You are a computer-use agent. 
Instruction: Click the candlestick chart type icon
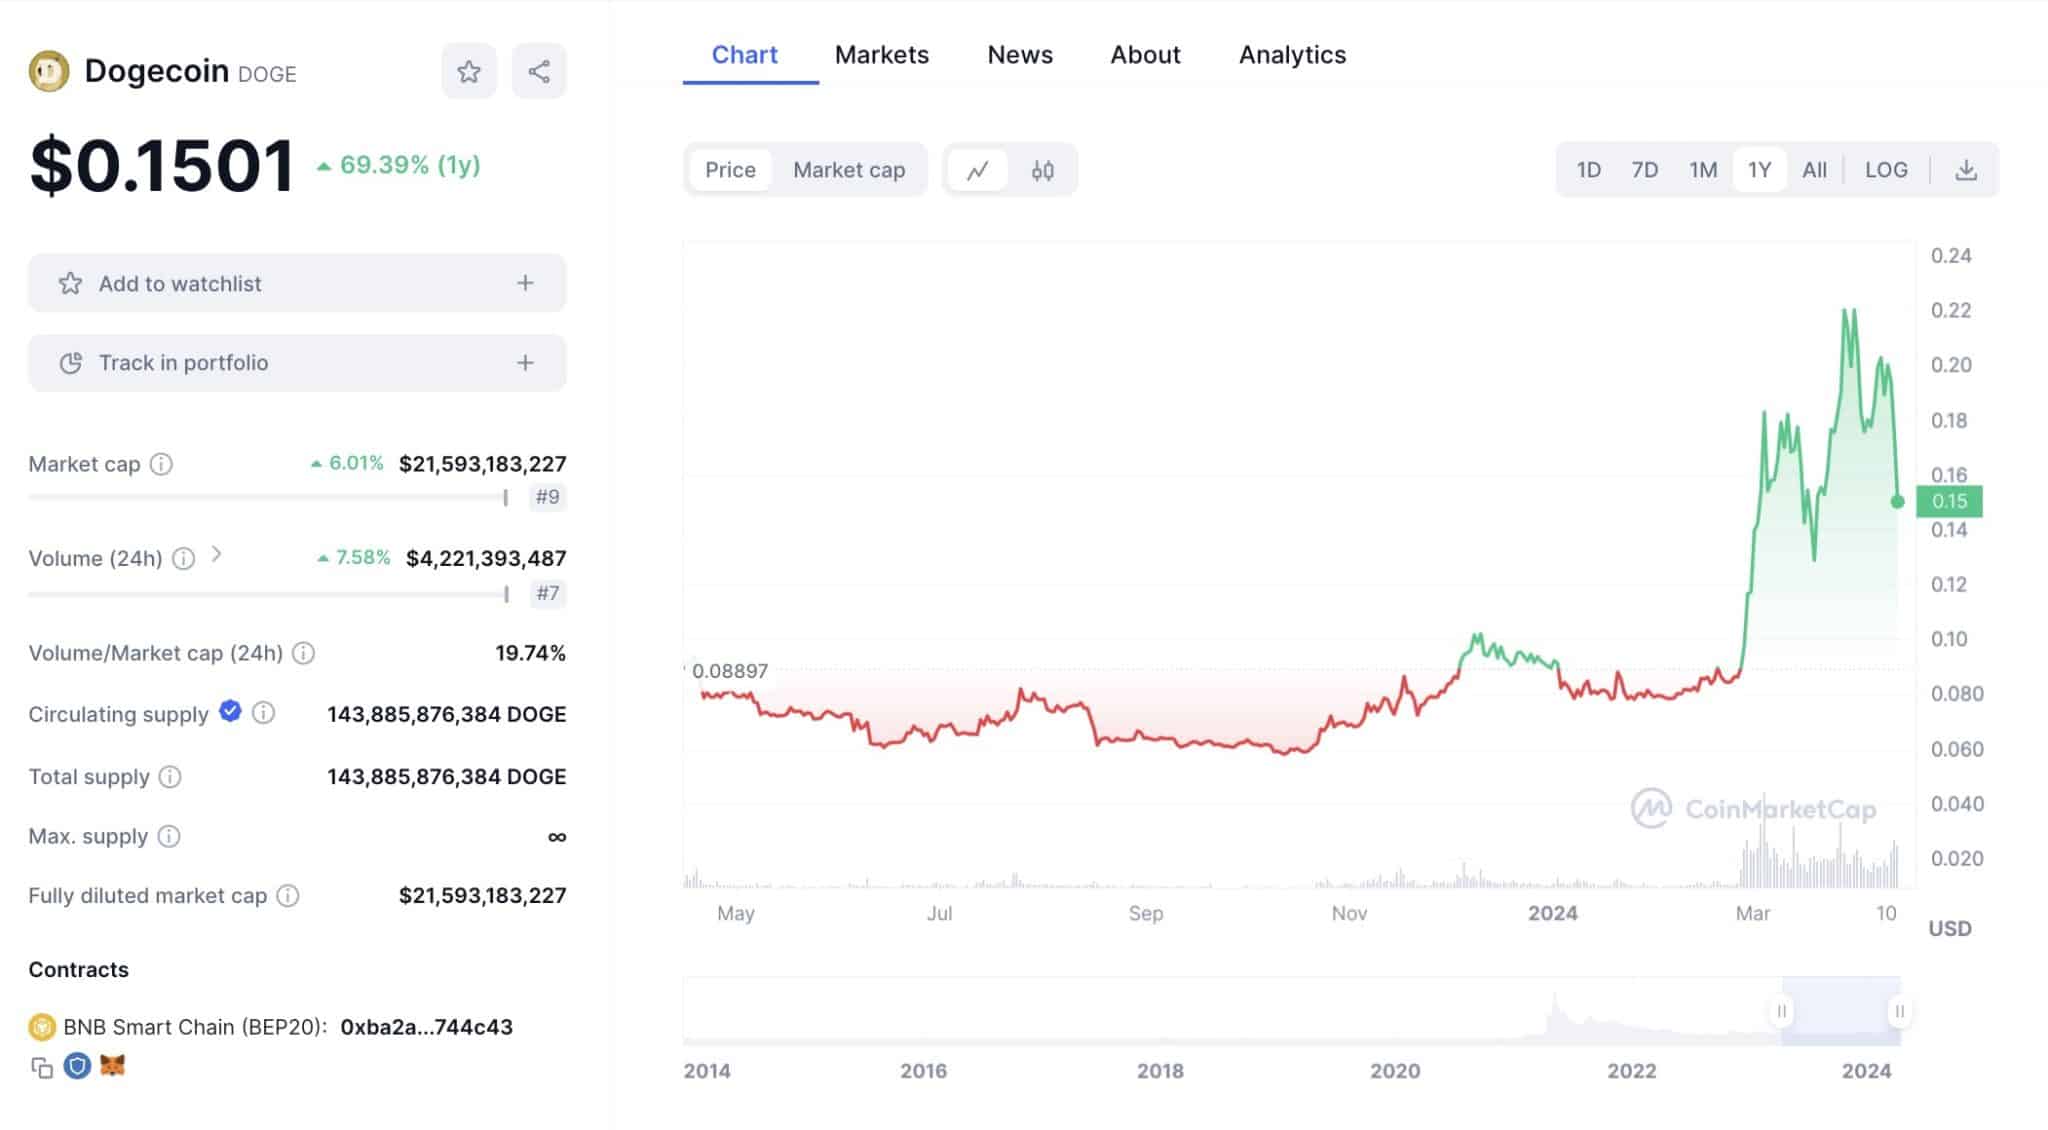coord(1042,170)
